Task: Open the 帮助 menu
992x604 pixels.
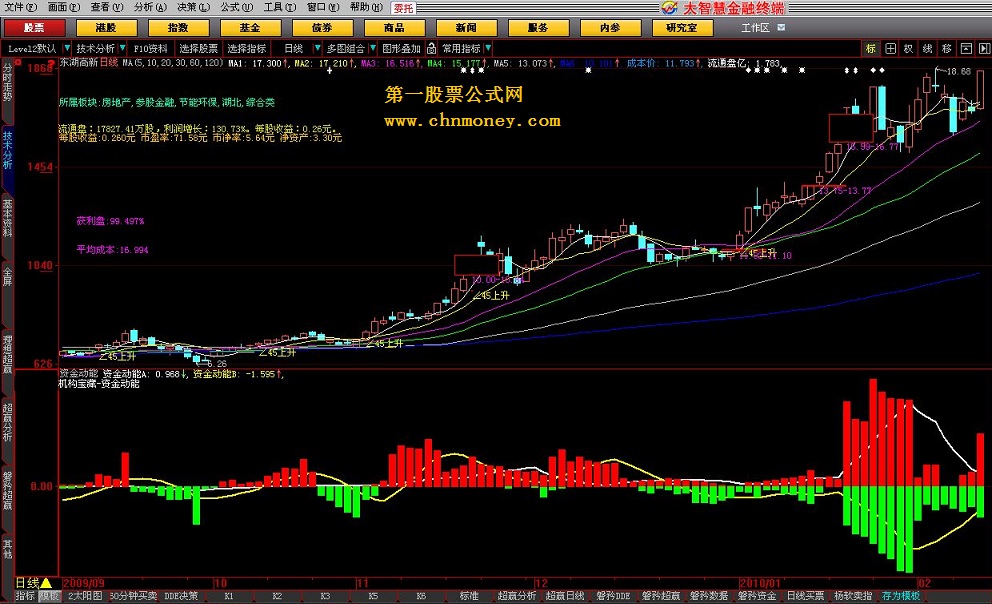Action: 366,7
